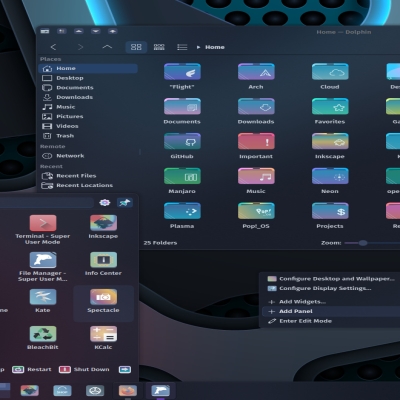Open Documents in Places sidebar
The image size is (400, 400).
tap(88, 88)
